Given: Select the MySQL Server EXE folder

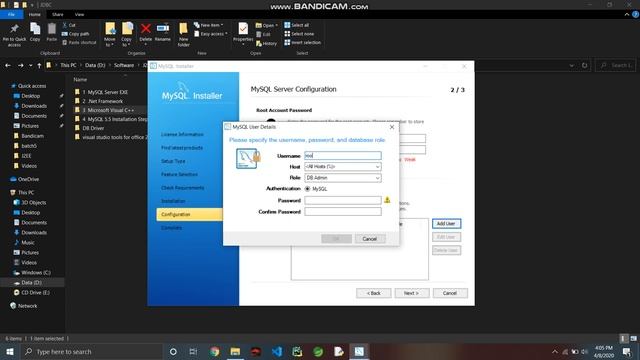Looking at the screenshot, I should tap(102, 92).
